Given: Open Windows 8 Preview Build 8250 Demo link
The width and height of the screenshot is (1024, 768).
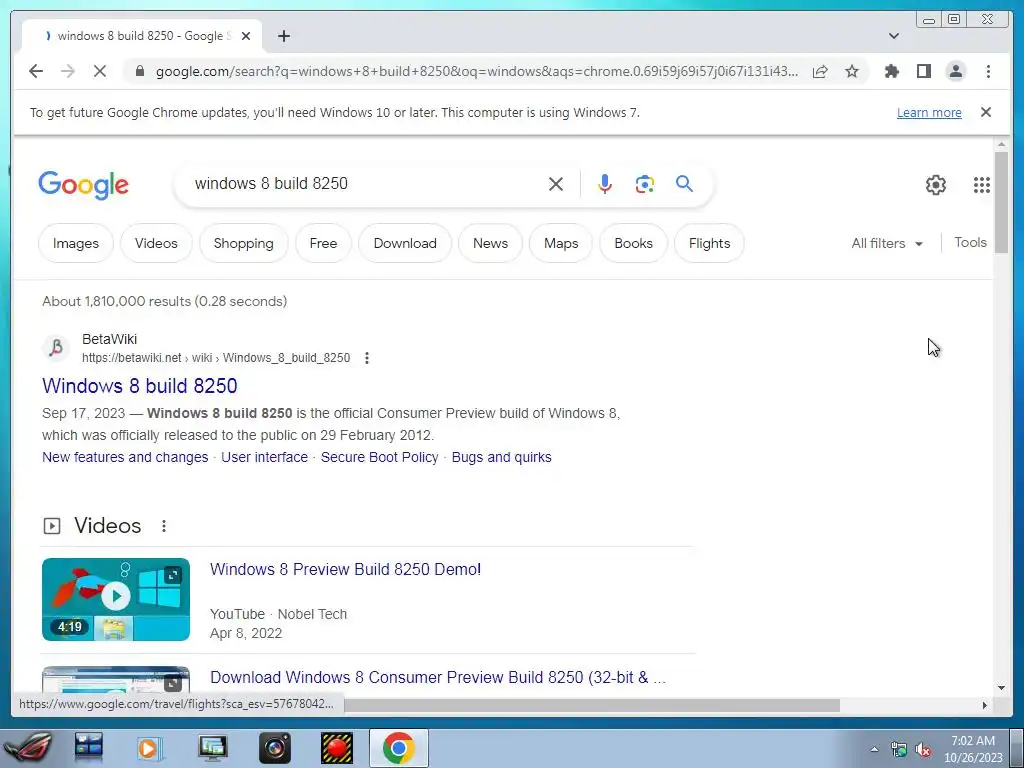Looking at the screenshot, I should point(345,569).
